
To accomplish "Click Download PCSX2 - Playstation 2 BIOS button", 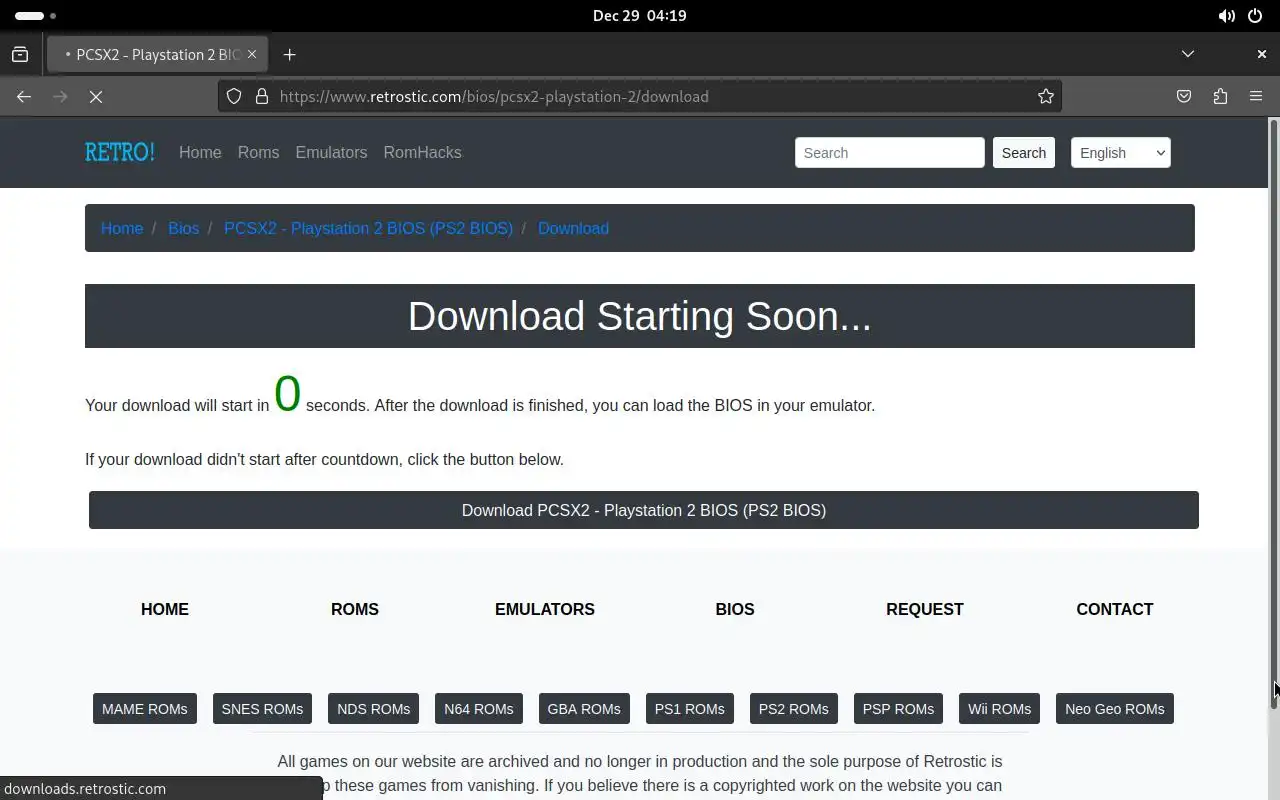I will click(x=644, y=510).
